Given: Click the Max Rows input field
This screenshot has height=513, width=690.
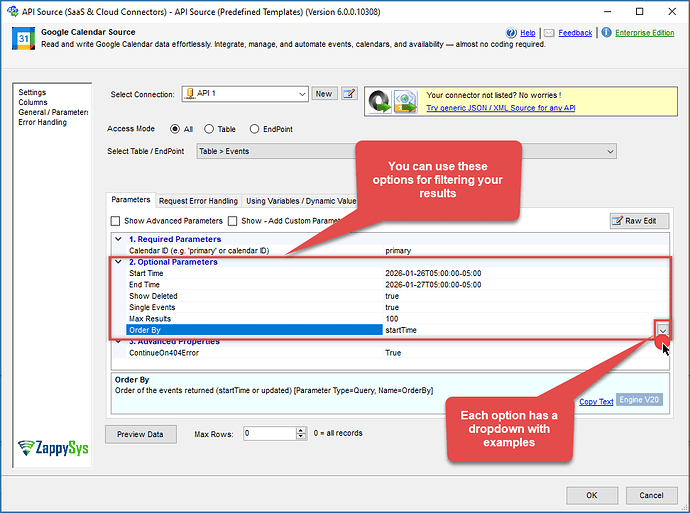Looking at the screenshot, I should tap(268, 434).
